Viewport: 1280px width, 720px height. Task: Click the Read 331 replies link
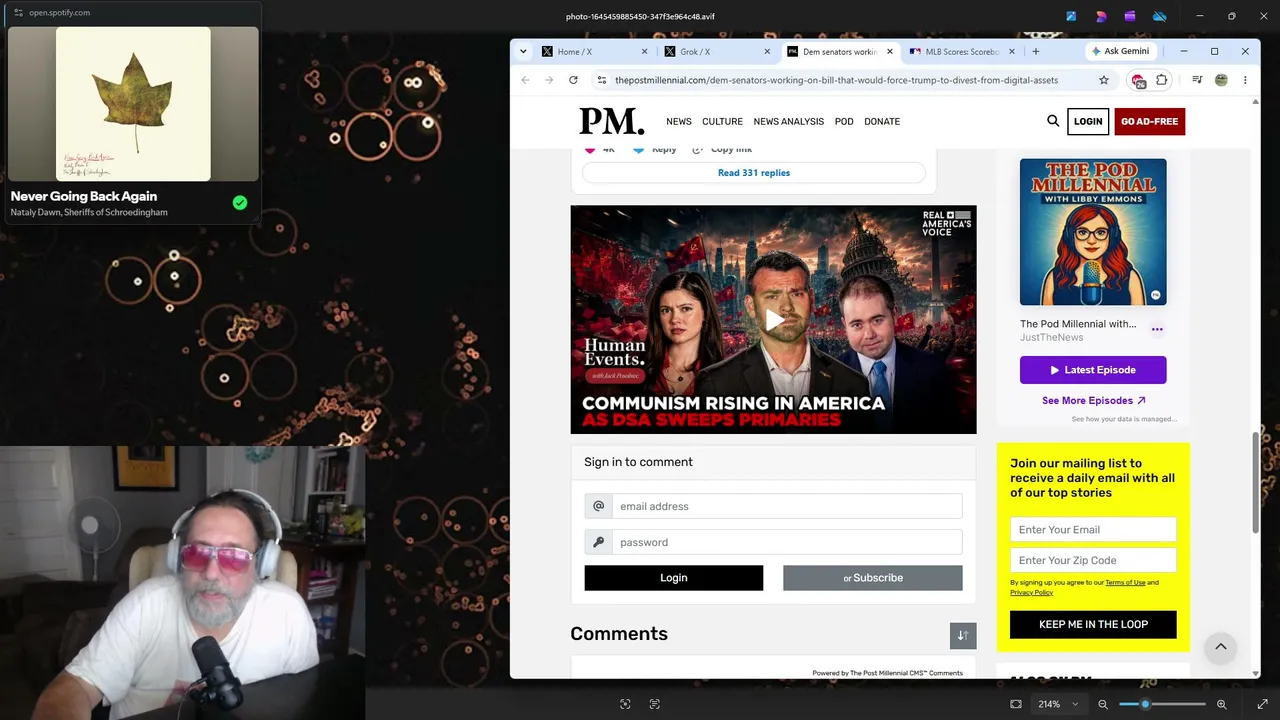pyautogui.click(x=754, y=173)
